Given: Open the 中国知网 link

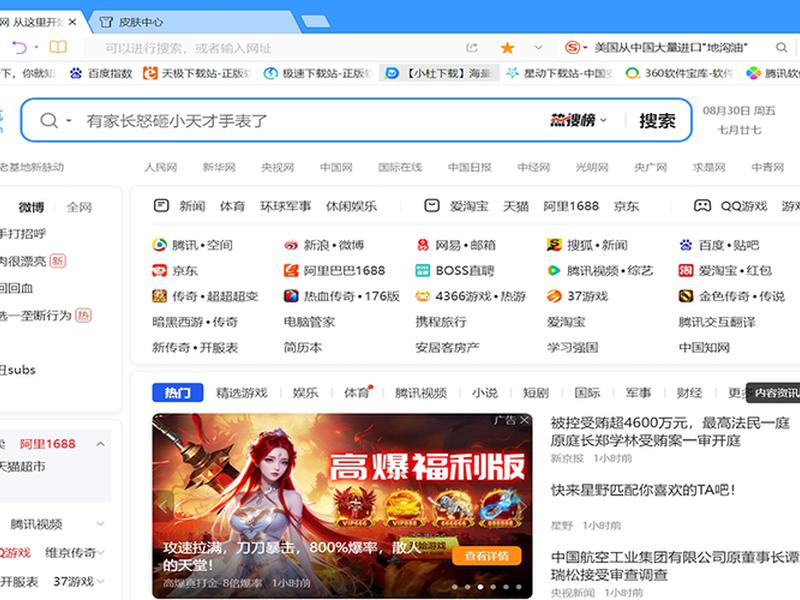Looking at the screenshot, I should coord(704,347).
